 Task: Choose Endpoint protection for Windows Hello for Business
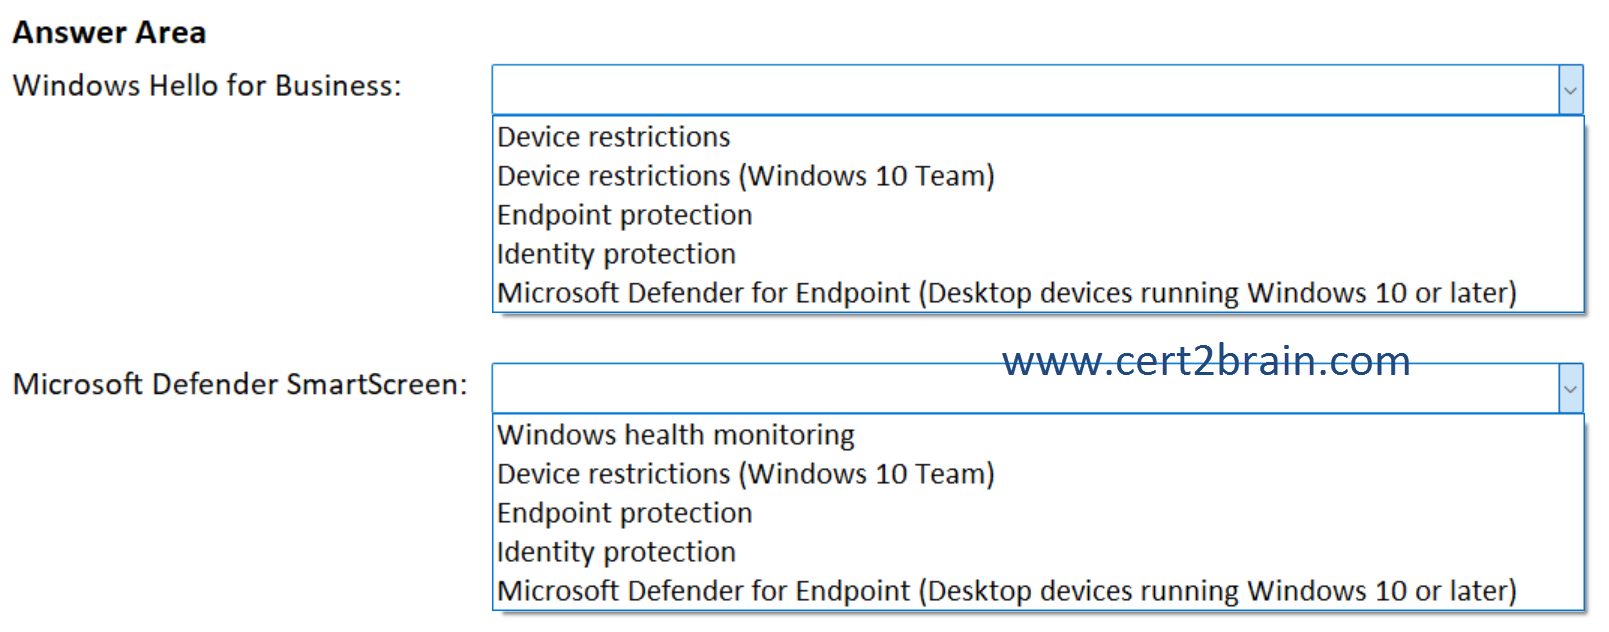624,214
